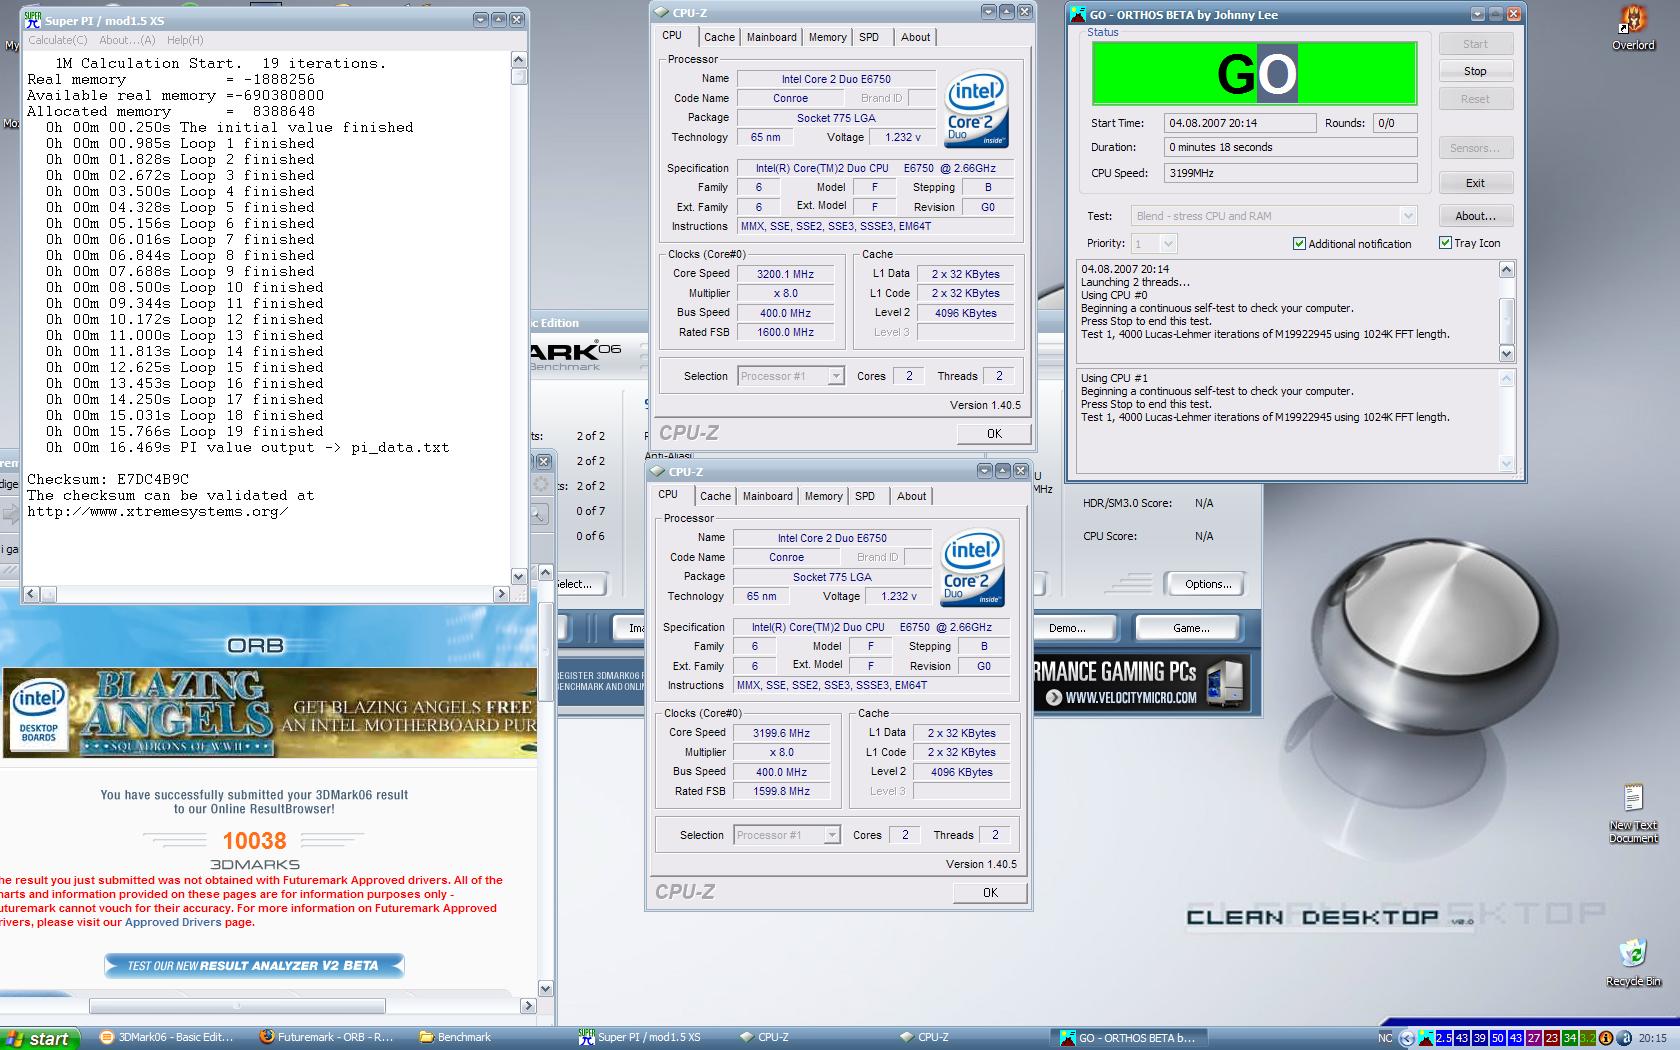Switch to Futuremark ORB browser in taskbar
The image size is (1680, 1050).
pyautogui.click(x=327, y=1038)
